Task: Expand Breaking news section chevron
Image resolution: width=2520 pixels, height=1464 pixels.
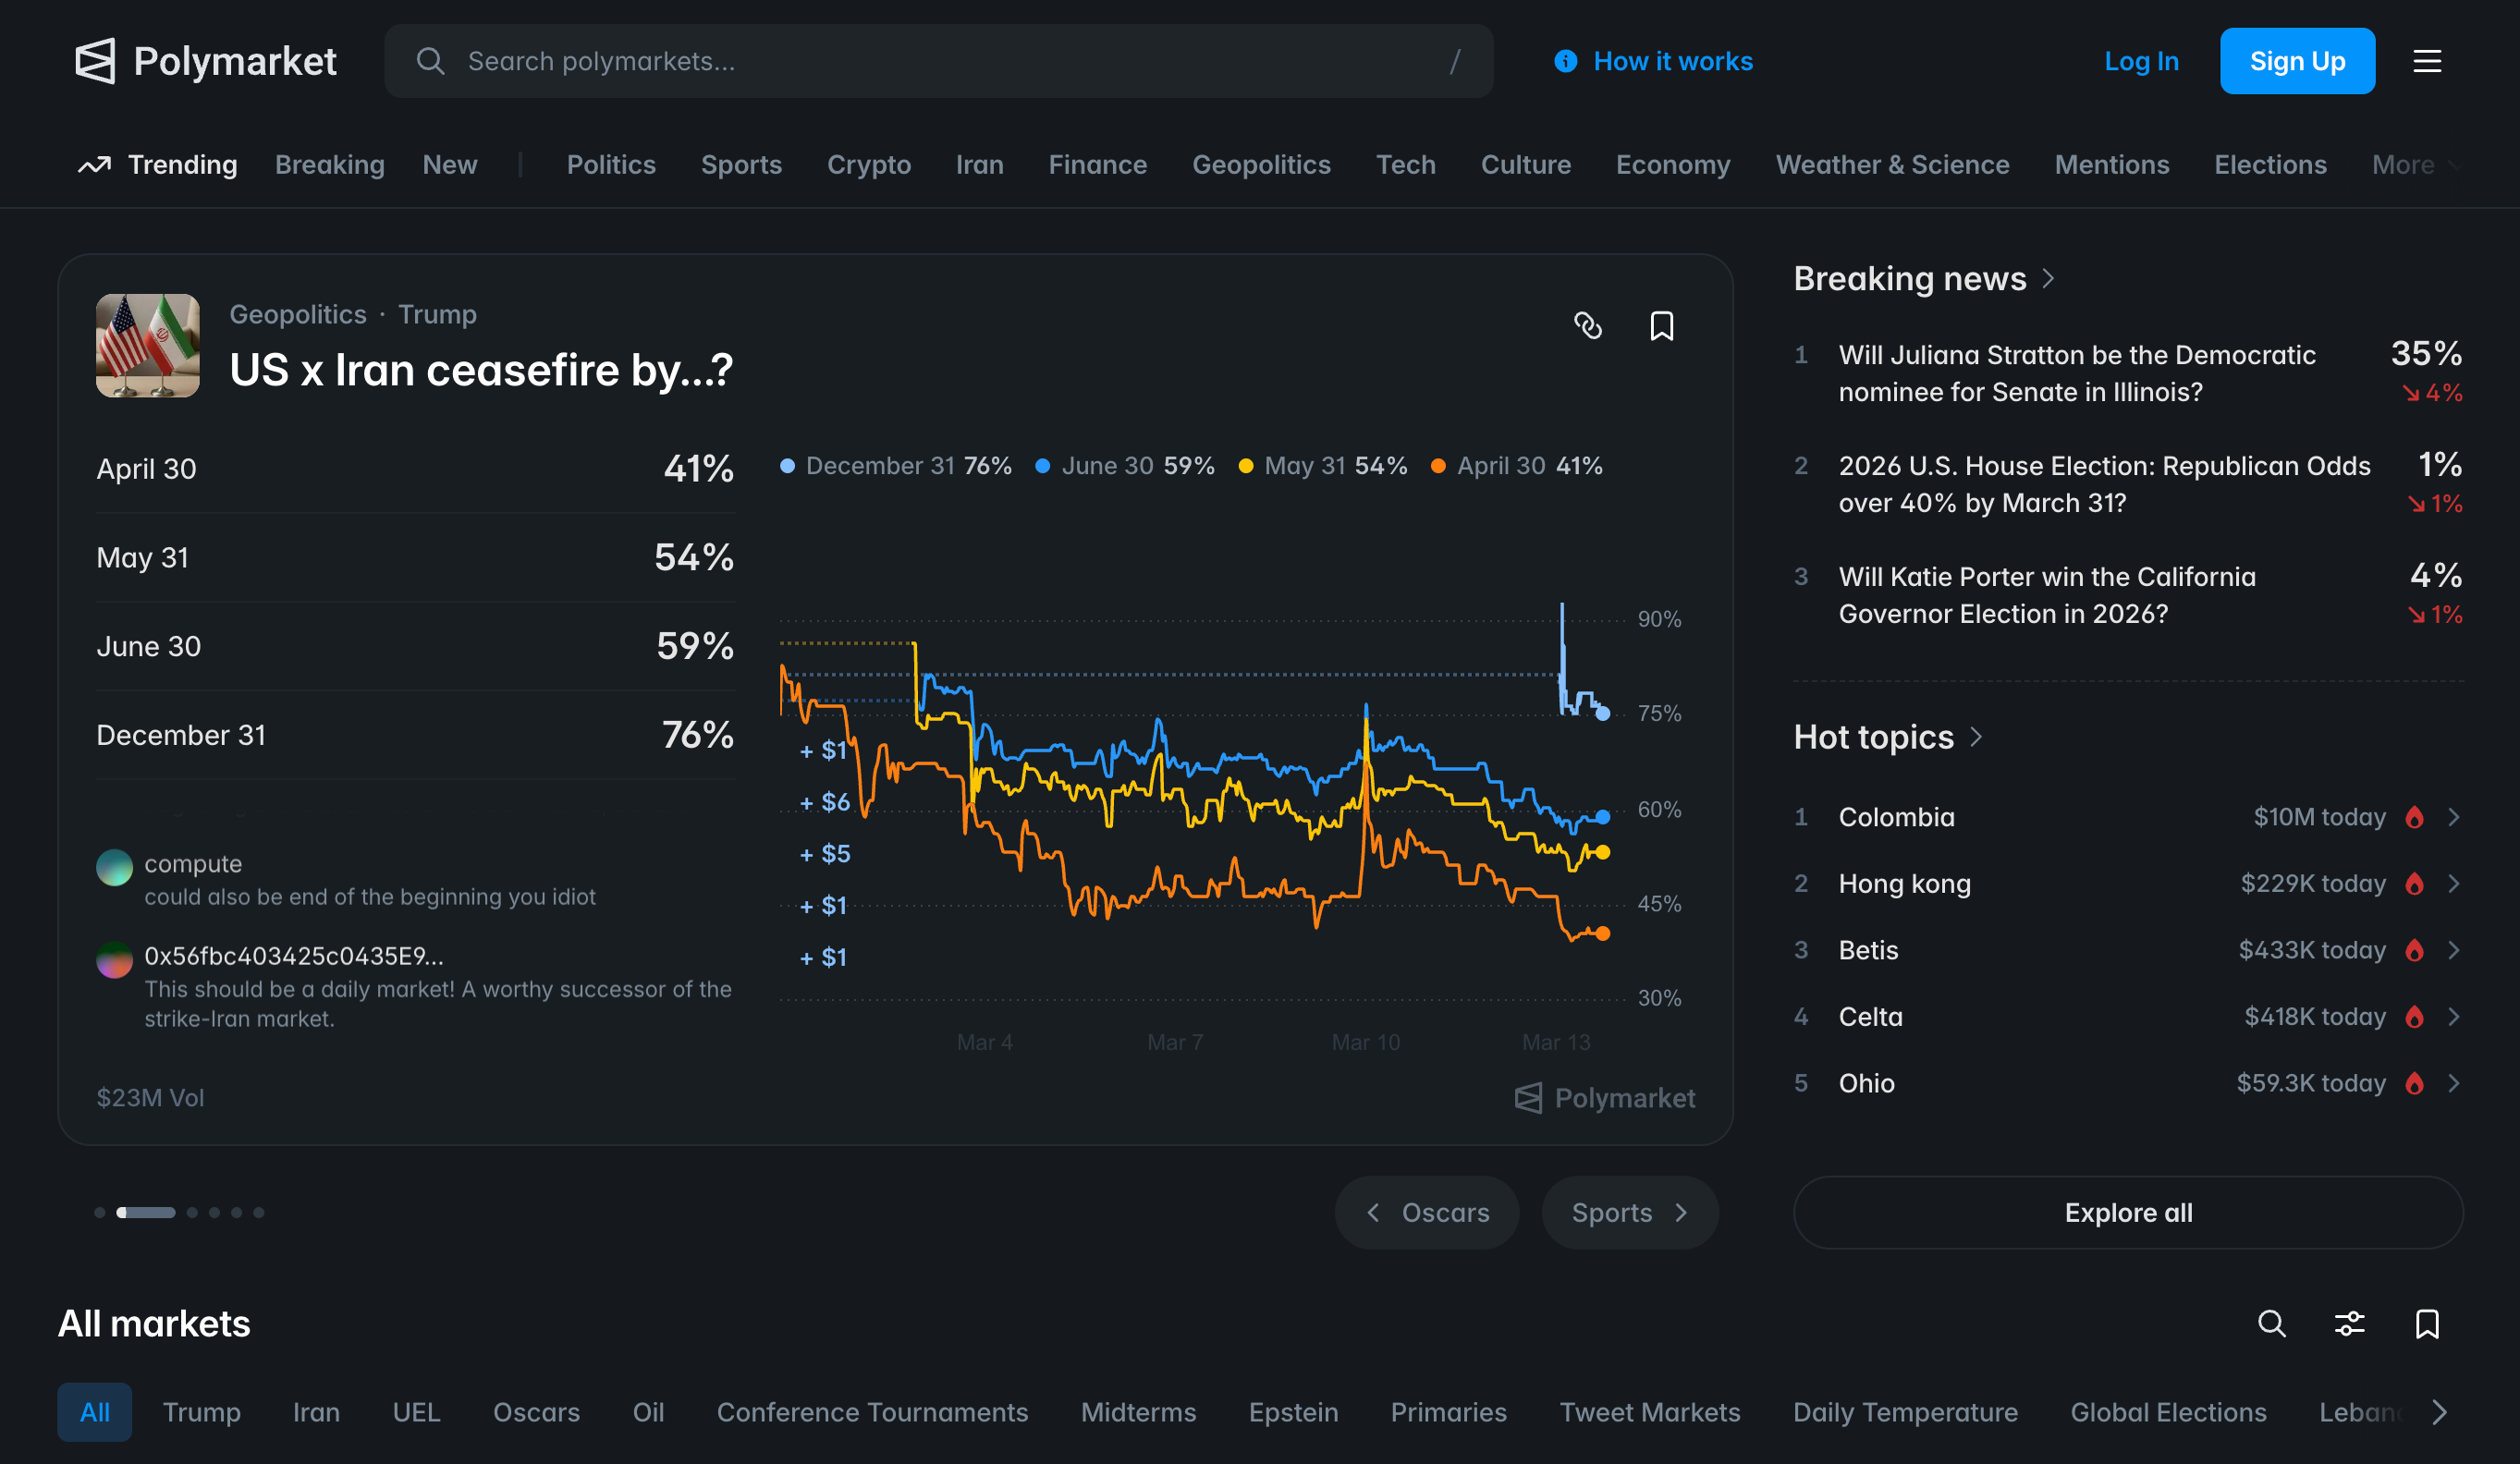Action: coord(2049,278)
